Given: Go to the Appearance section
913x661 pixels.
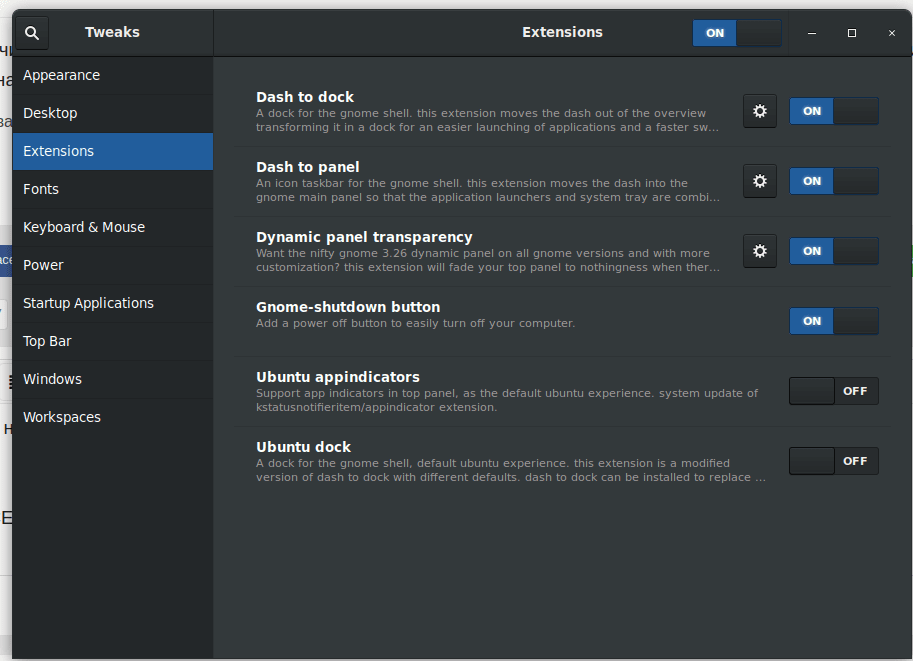Looking at the screenshot, I should pos(113,76).
